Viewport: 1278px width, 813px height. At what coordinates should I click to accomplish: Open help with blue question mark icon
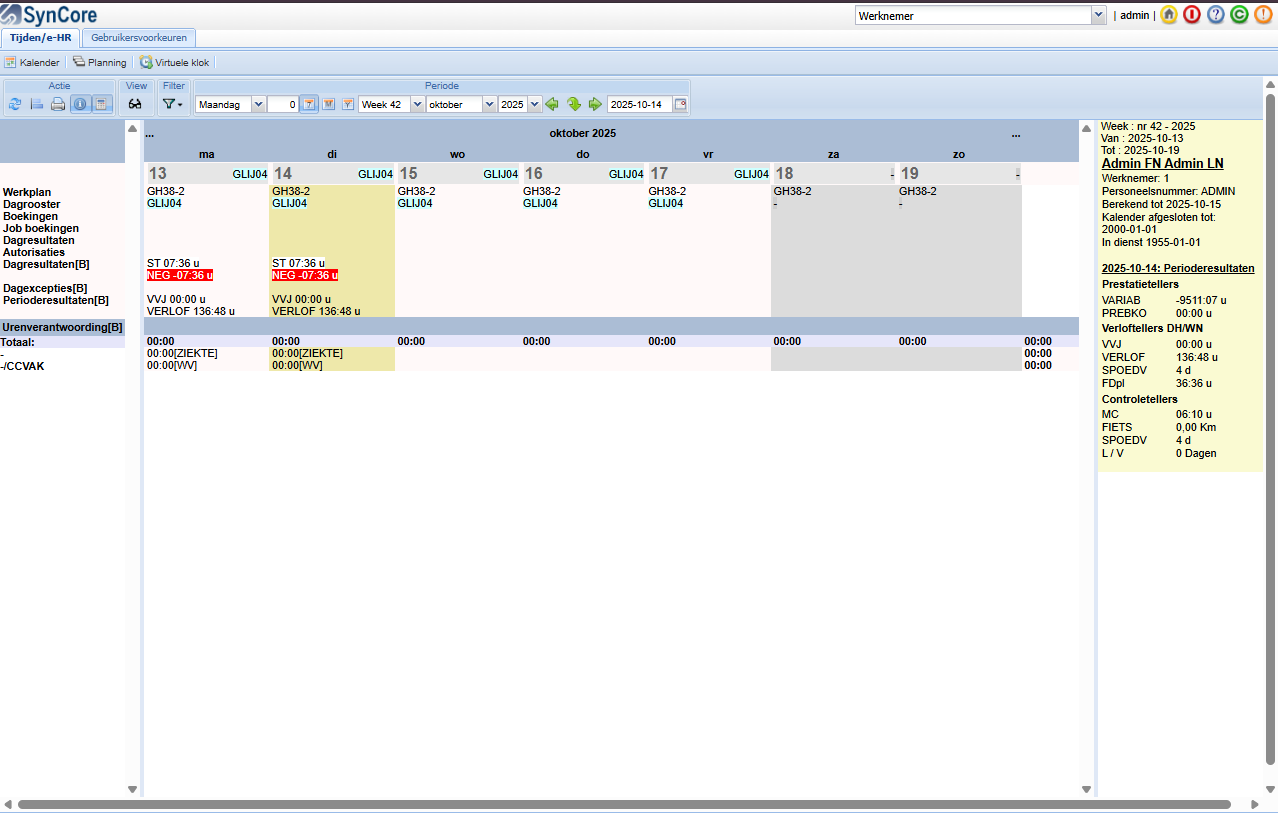tap(1216, 15)
